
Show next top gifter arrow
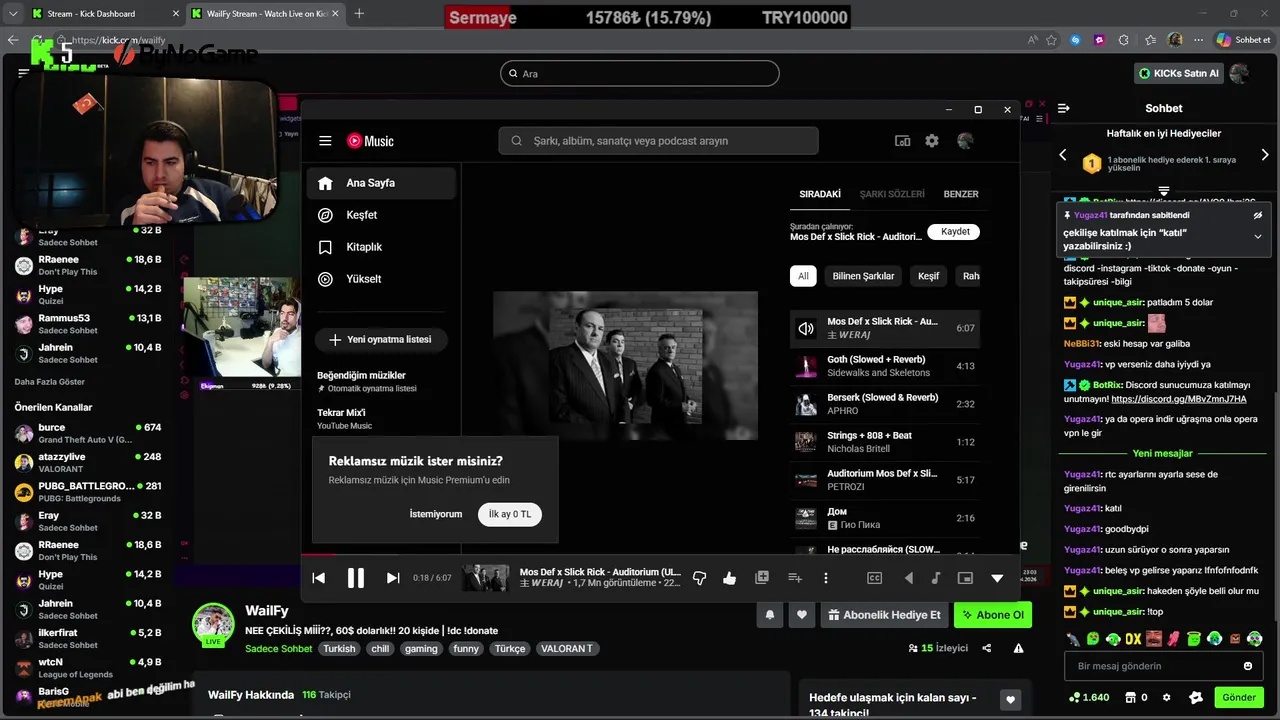(x=1265, y=155)
